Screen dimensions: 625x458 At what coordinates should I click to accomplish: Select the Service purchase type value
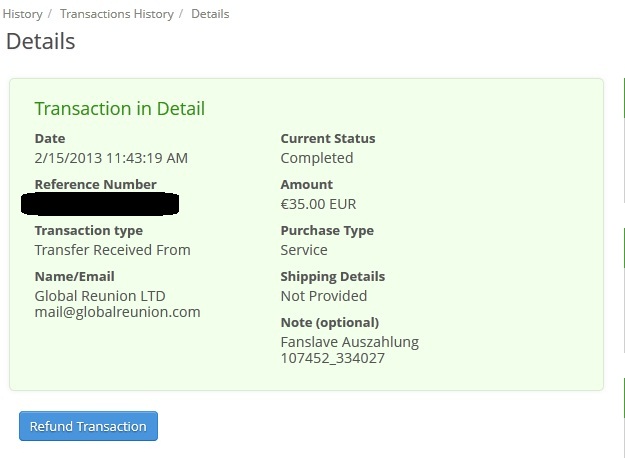pos(304,250)
